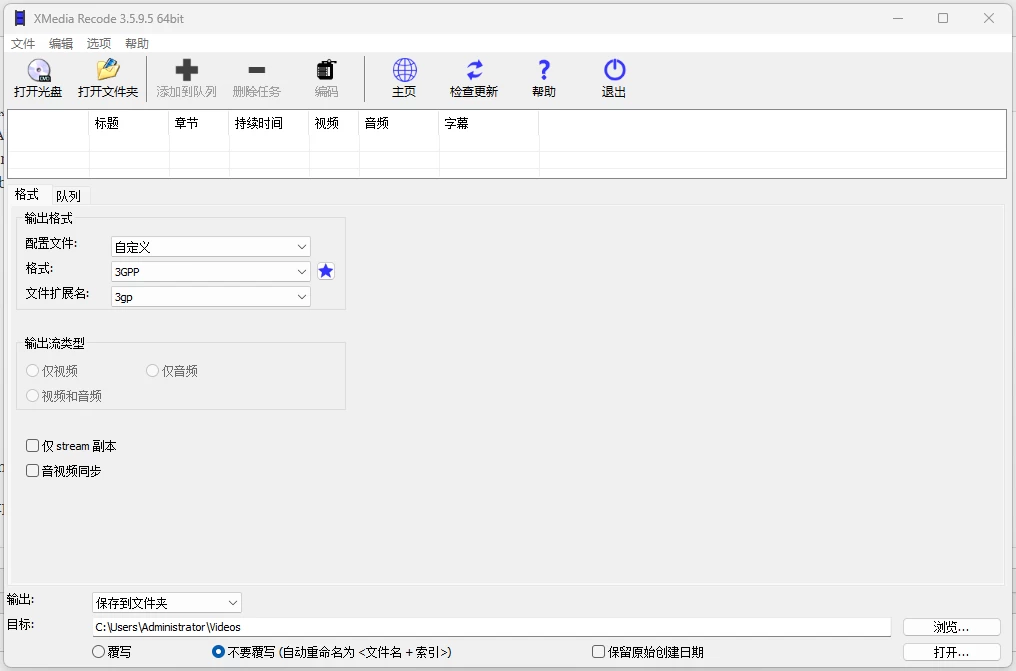Click the 浏览... button
Viewport: 1016px width, 671px height.
(950, 626)
